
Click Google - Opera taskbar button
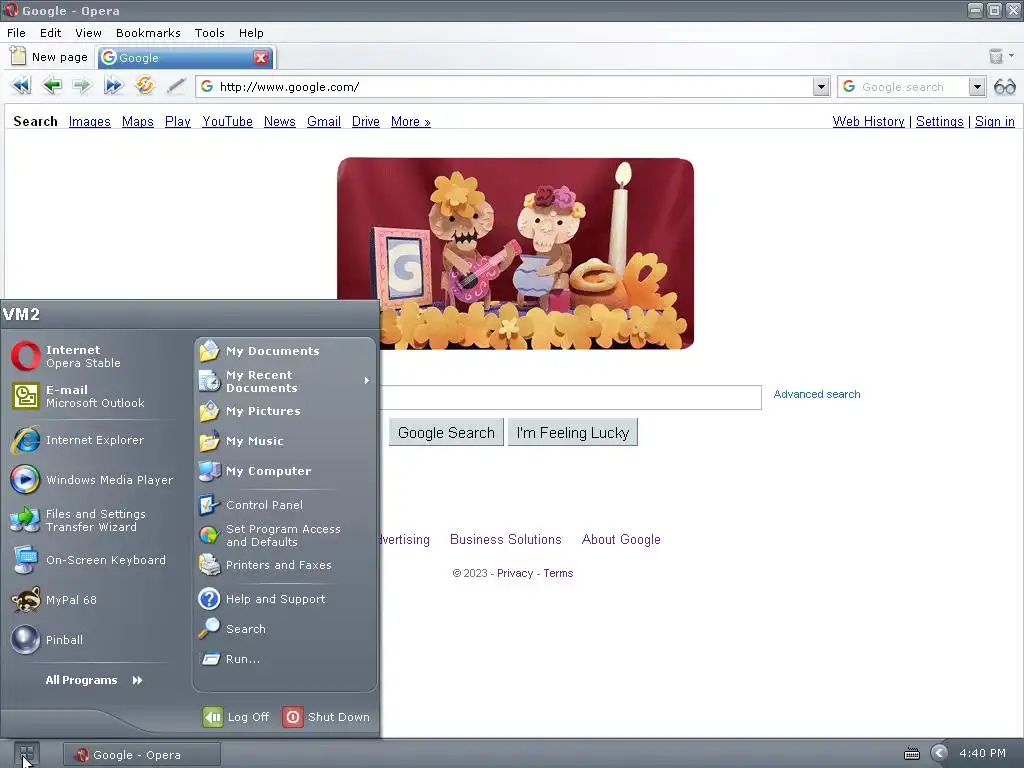142,754
